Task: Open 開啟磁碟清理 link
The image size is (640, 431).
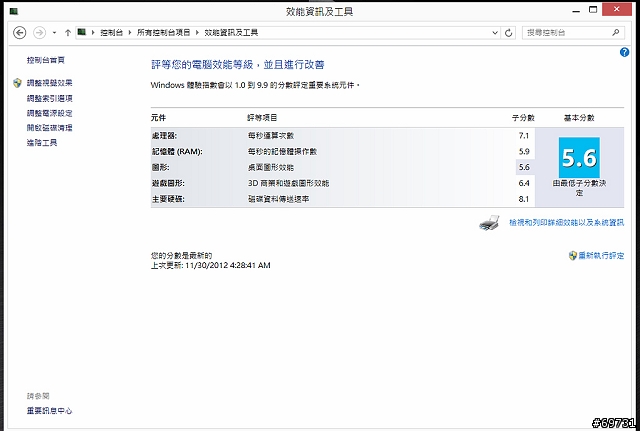Action: pyautogui.click(x=49, y=128)
